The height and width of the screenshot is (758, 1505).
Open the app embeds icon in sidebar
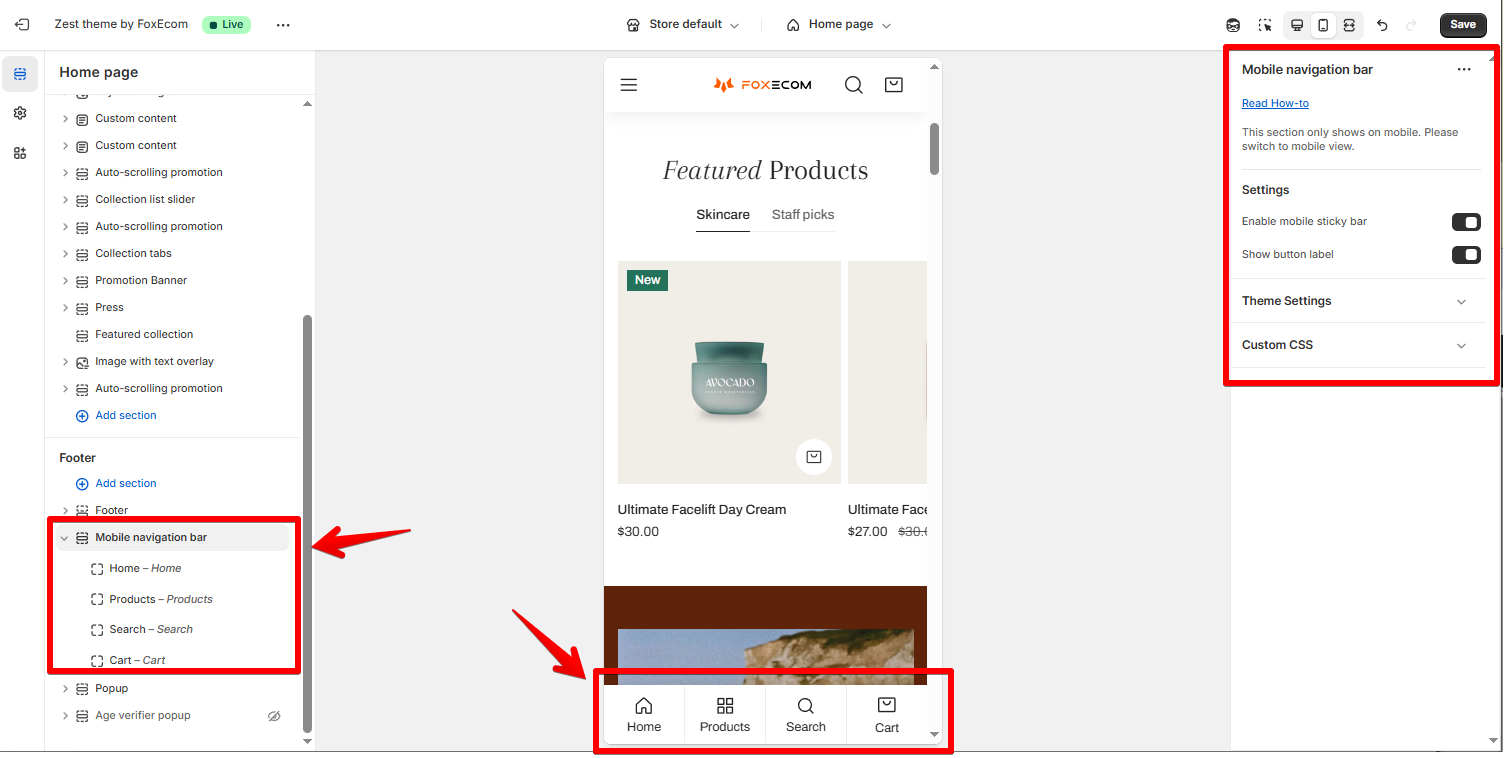(20, 153)
